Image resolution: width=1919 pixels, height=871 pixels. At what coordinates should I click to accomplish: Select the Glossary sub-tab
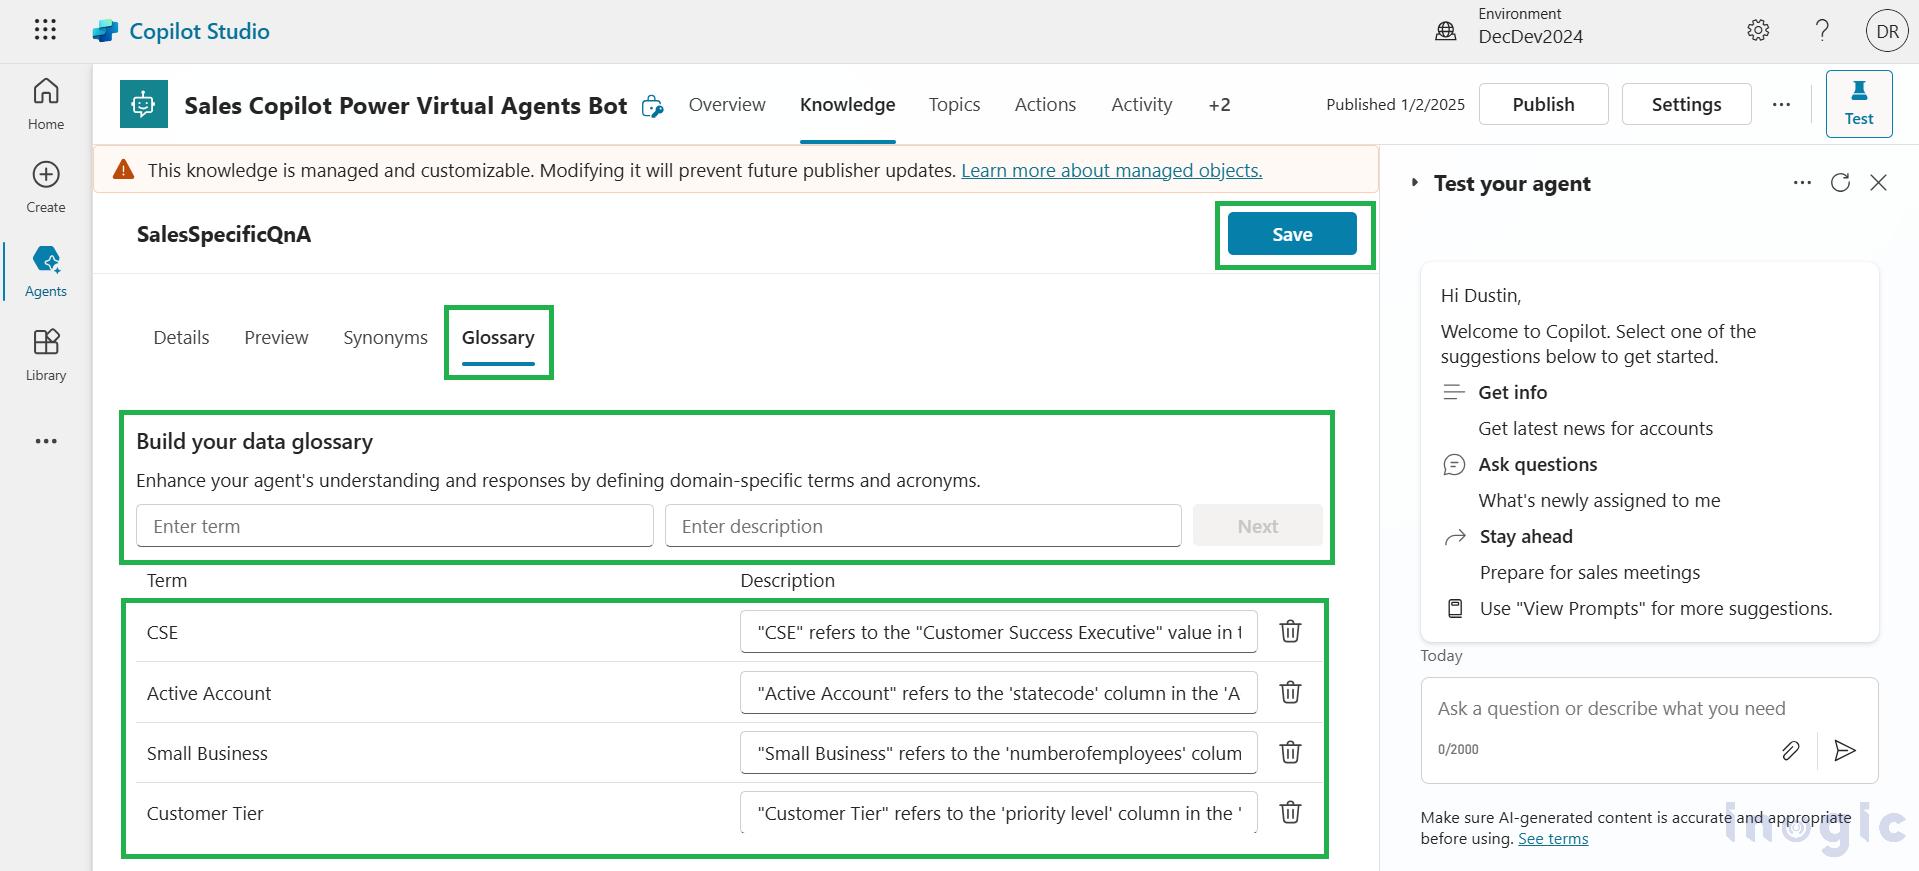click(x=498, y=337)
